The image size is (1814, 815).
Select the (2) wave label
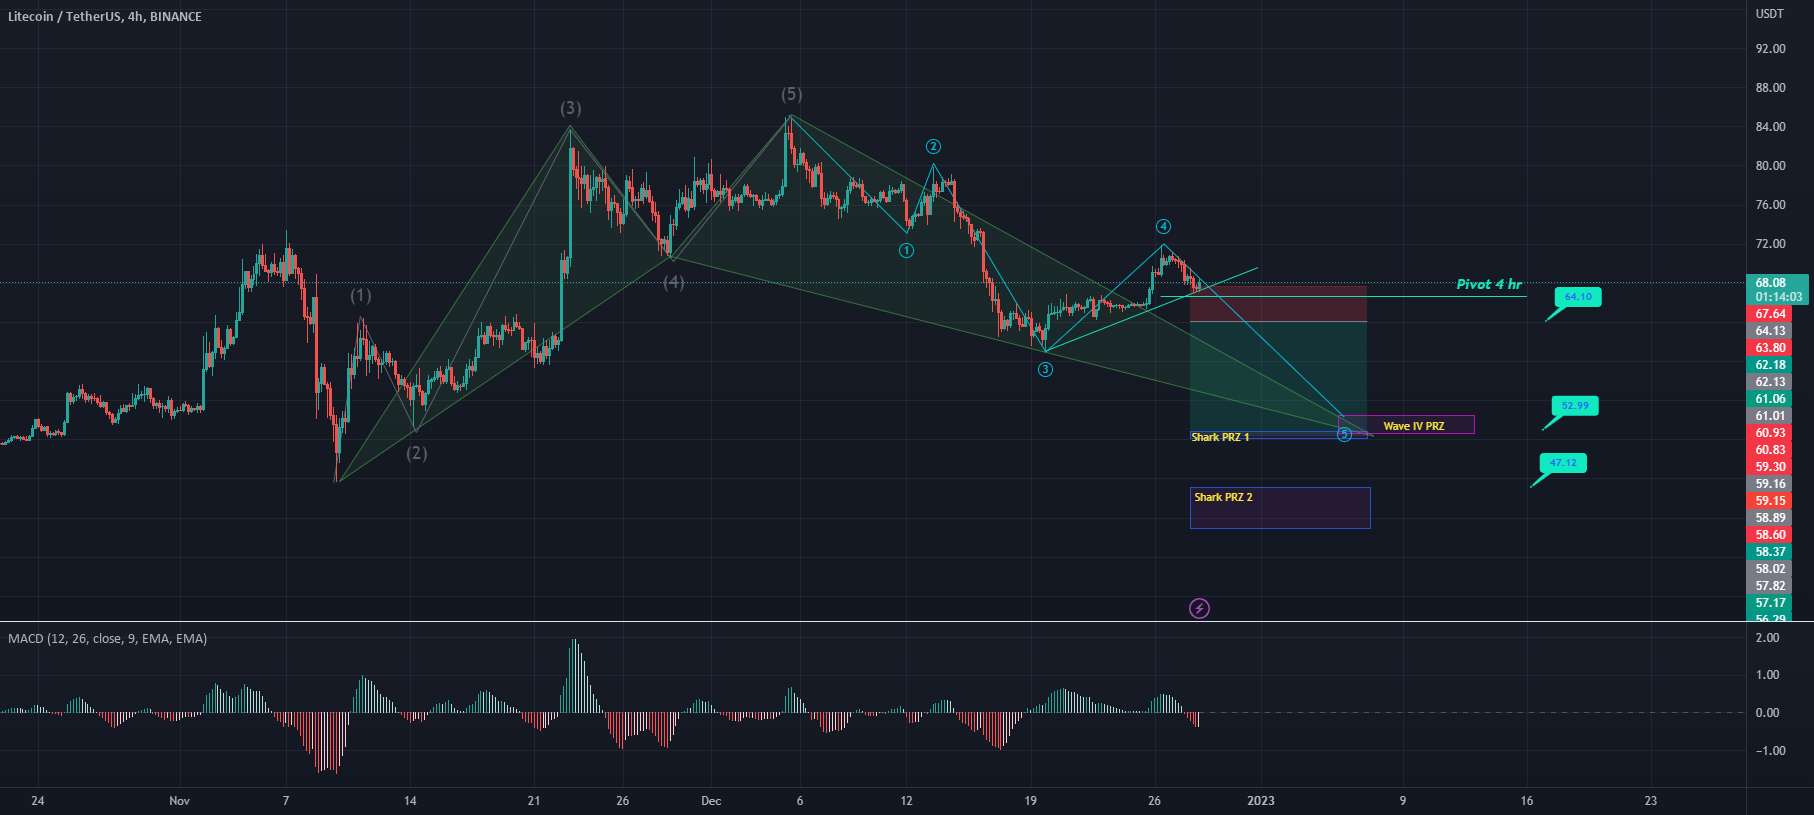(x=417, y=453)
